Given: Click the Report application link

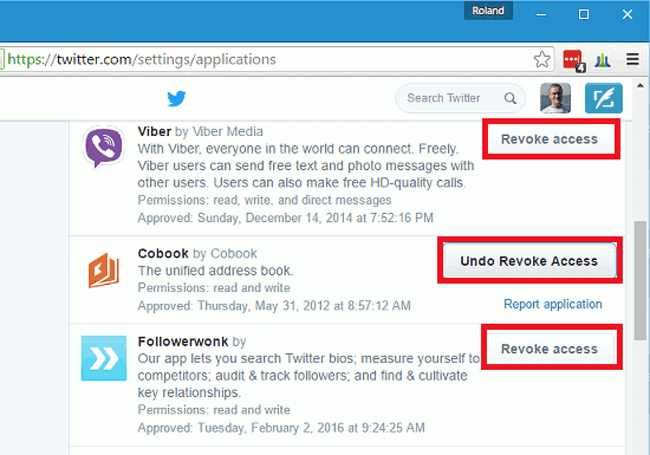Looking at the screenshot, I should click(x=552, y=304).
